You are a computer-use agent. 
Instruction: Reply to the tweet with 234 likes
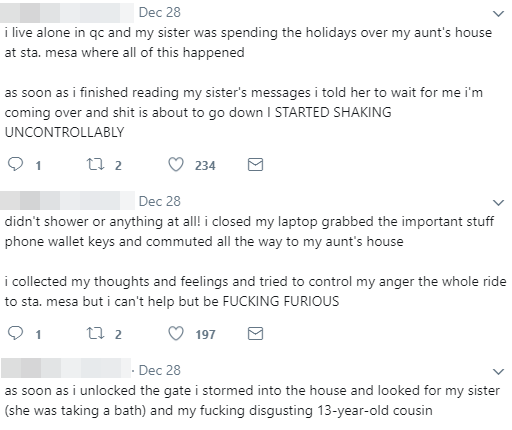[x=16, y=165]
